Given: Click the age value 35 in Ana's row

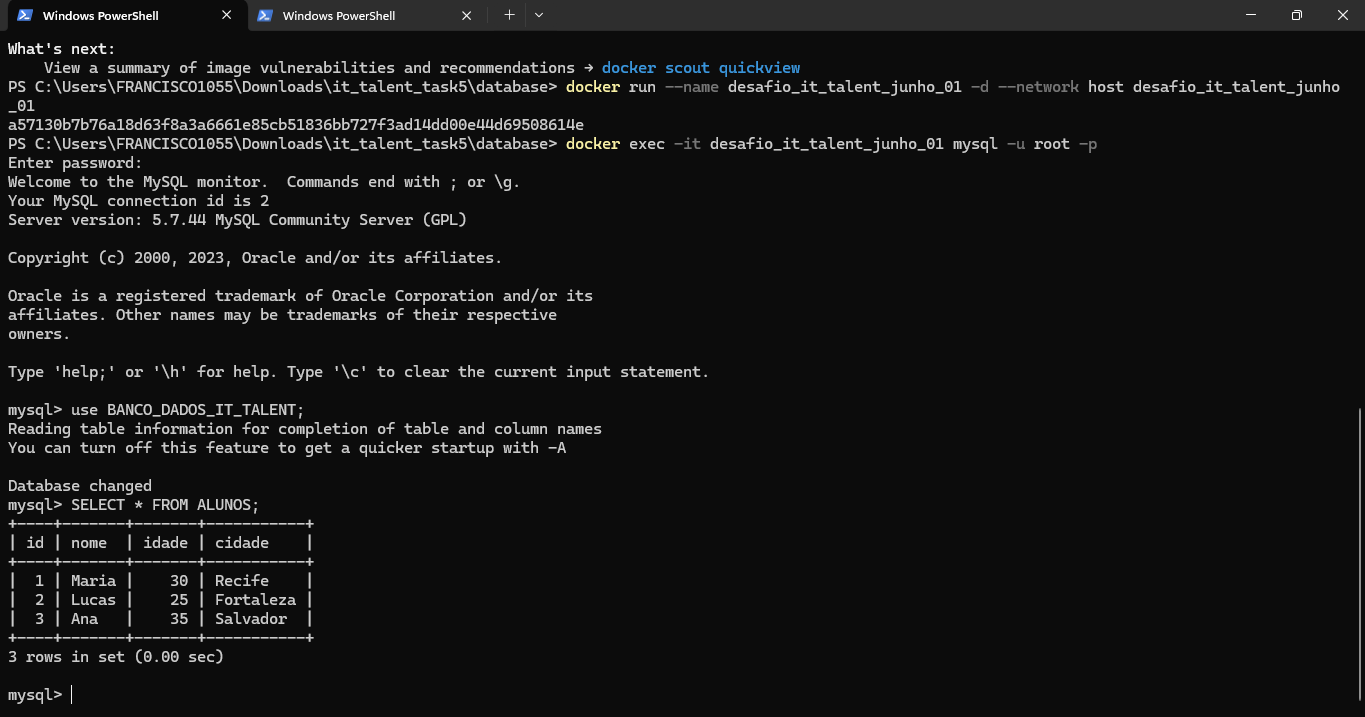Looking at the screenshot, I should click(179, 619).
